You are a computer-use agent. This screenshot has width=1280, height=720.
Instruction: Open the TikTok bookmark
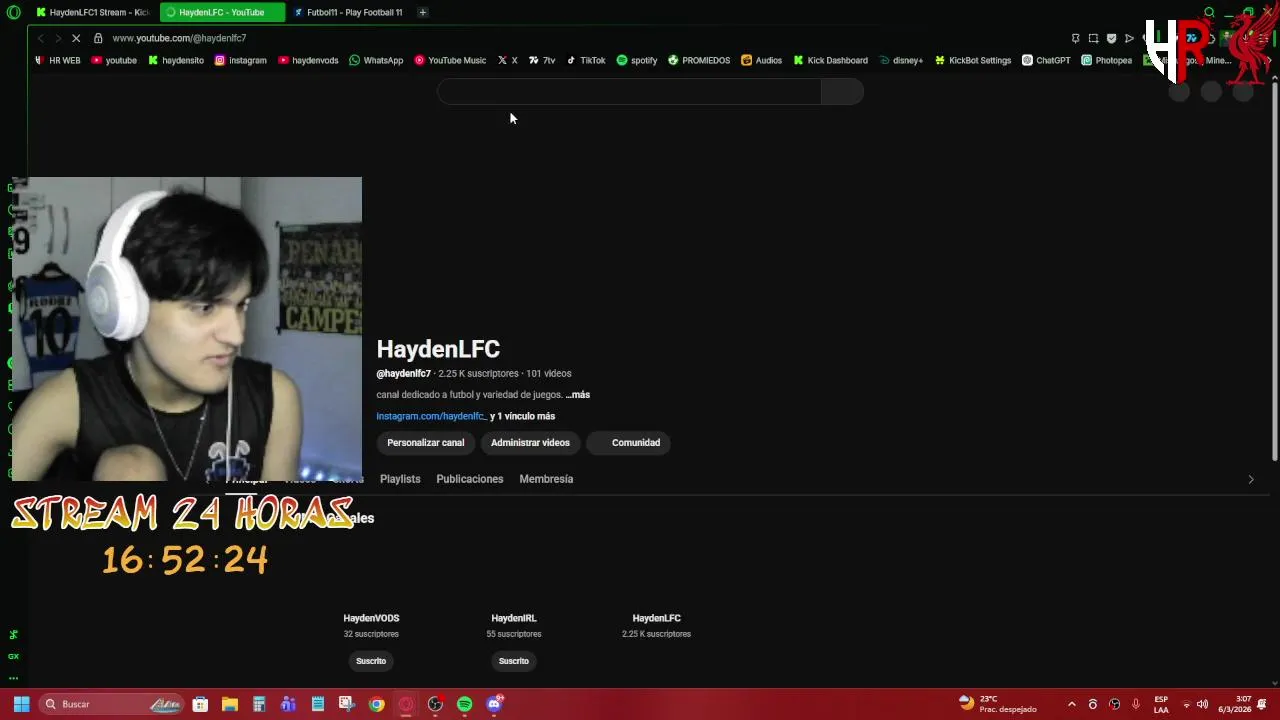(586, 60)
